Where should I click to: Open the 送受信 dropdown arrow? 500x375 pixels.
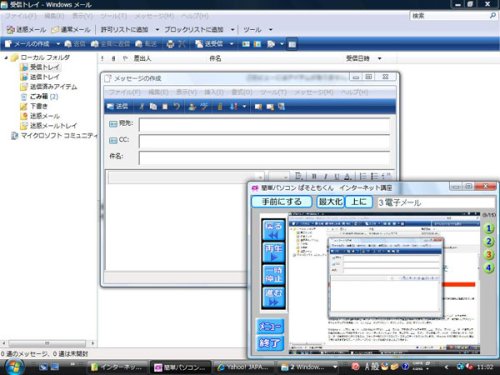(231, 44)
